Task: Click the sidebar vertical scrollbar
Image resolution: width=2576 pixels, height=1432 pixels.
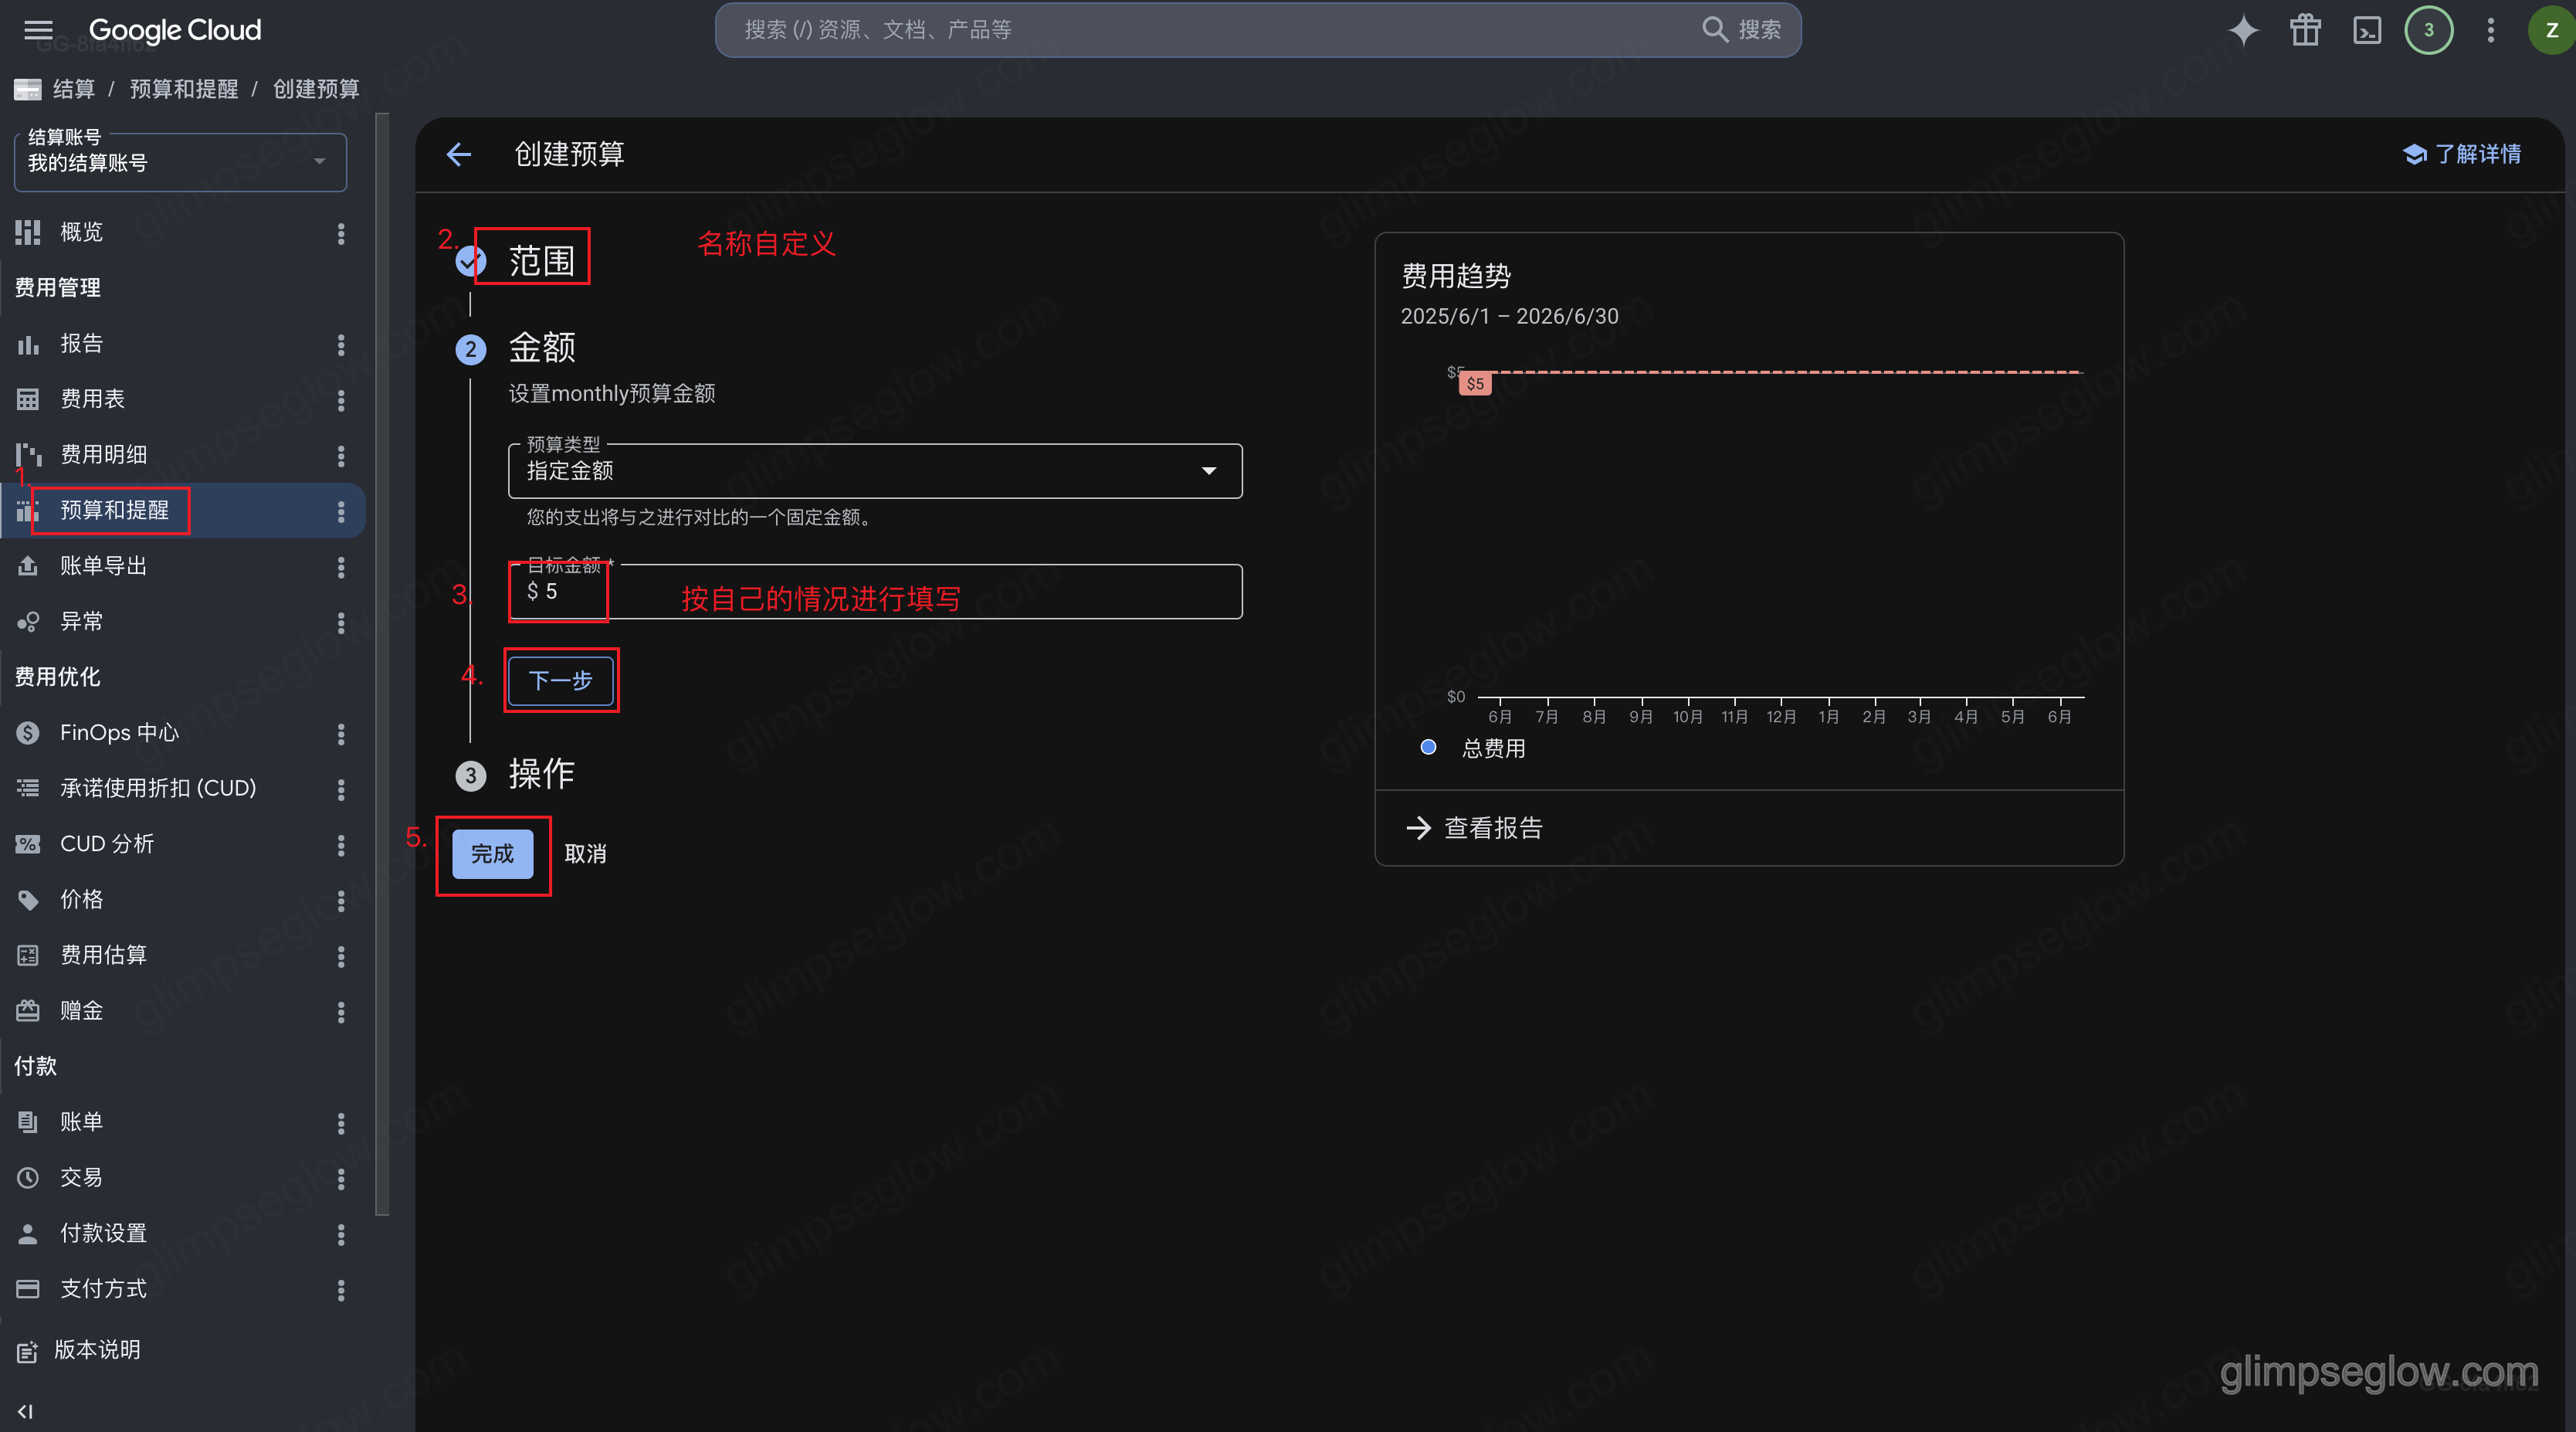Action: tap(382, 665)
